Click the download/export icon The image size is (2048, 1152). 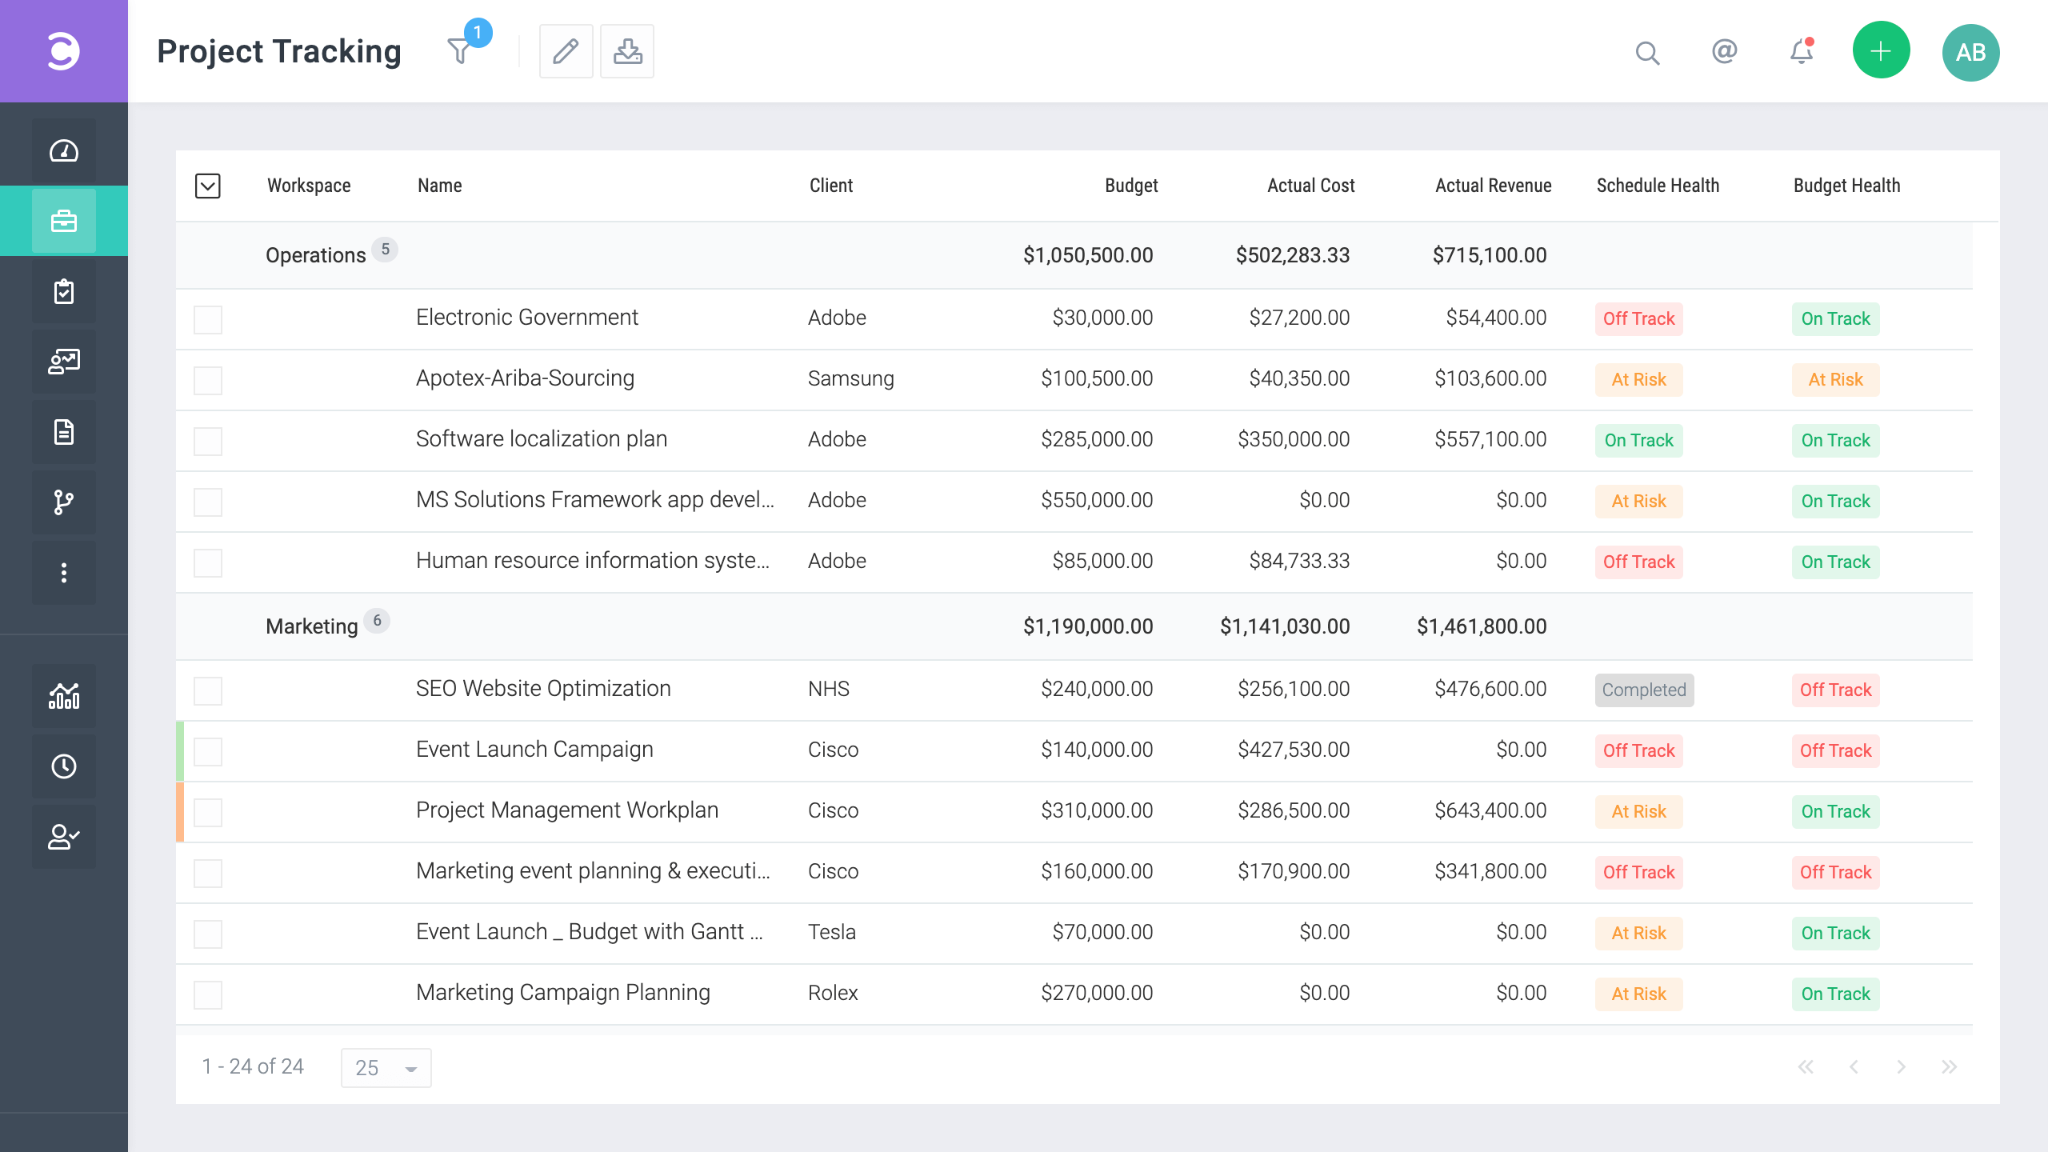tap(627, 51)
